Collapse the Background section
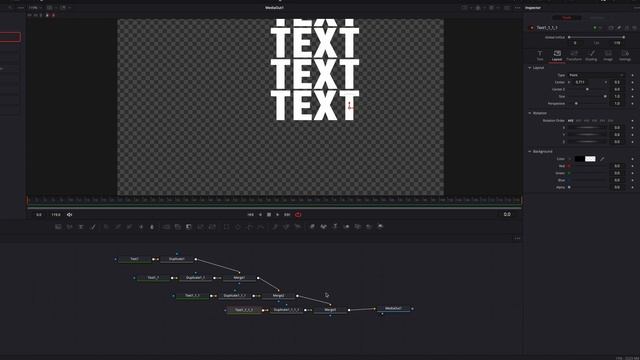The height and width of the screenshot is (360, 640). click(x=530, y=151)
